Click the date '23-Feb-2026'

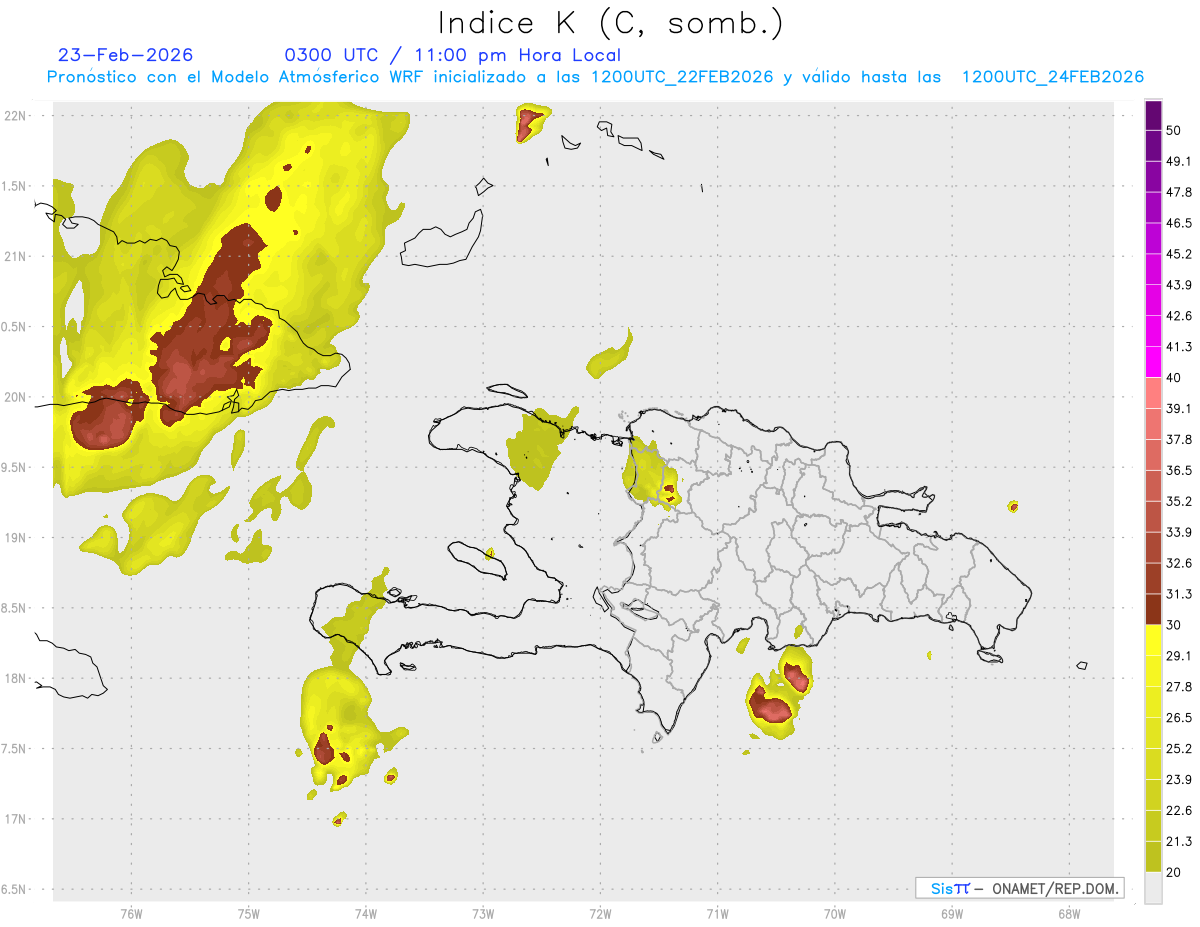tap(126, 55)
